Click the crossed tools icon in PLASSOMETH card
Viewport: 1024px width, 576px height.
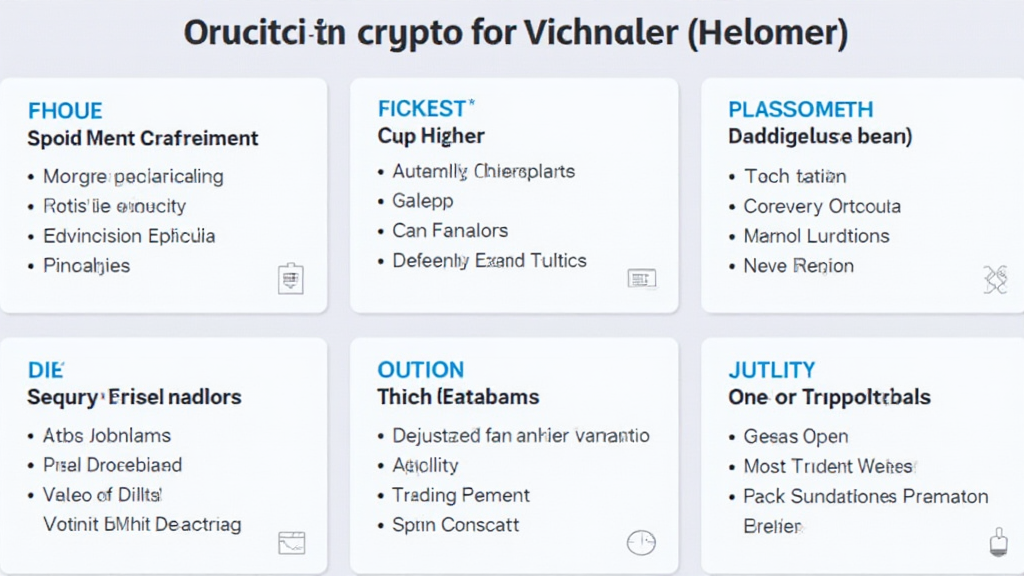click(x=993, y=279)
